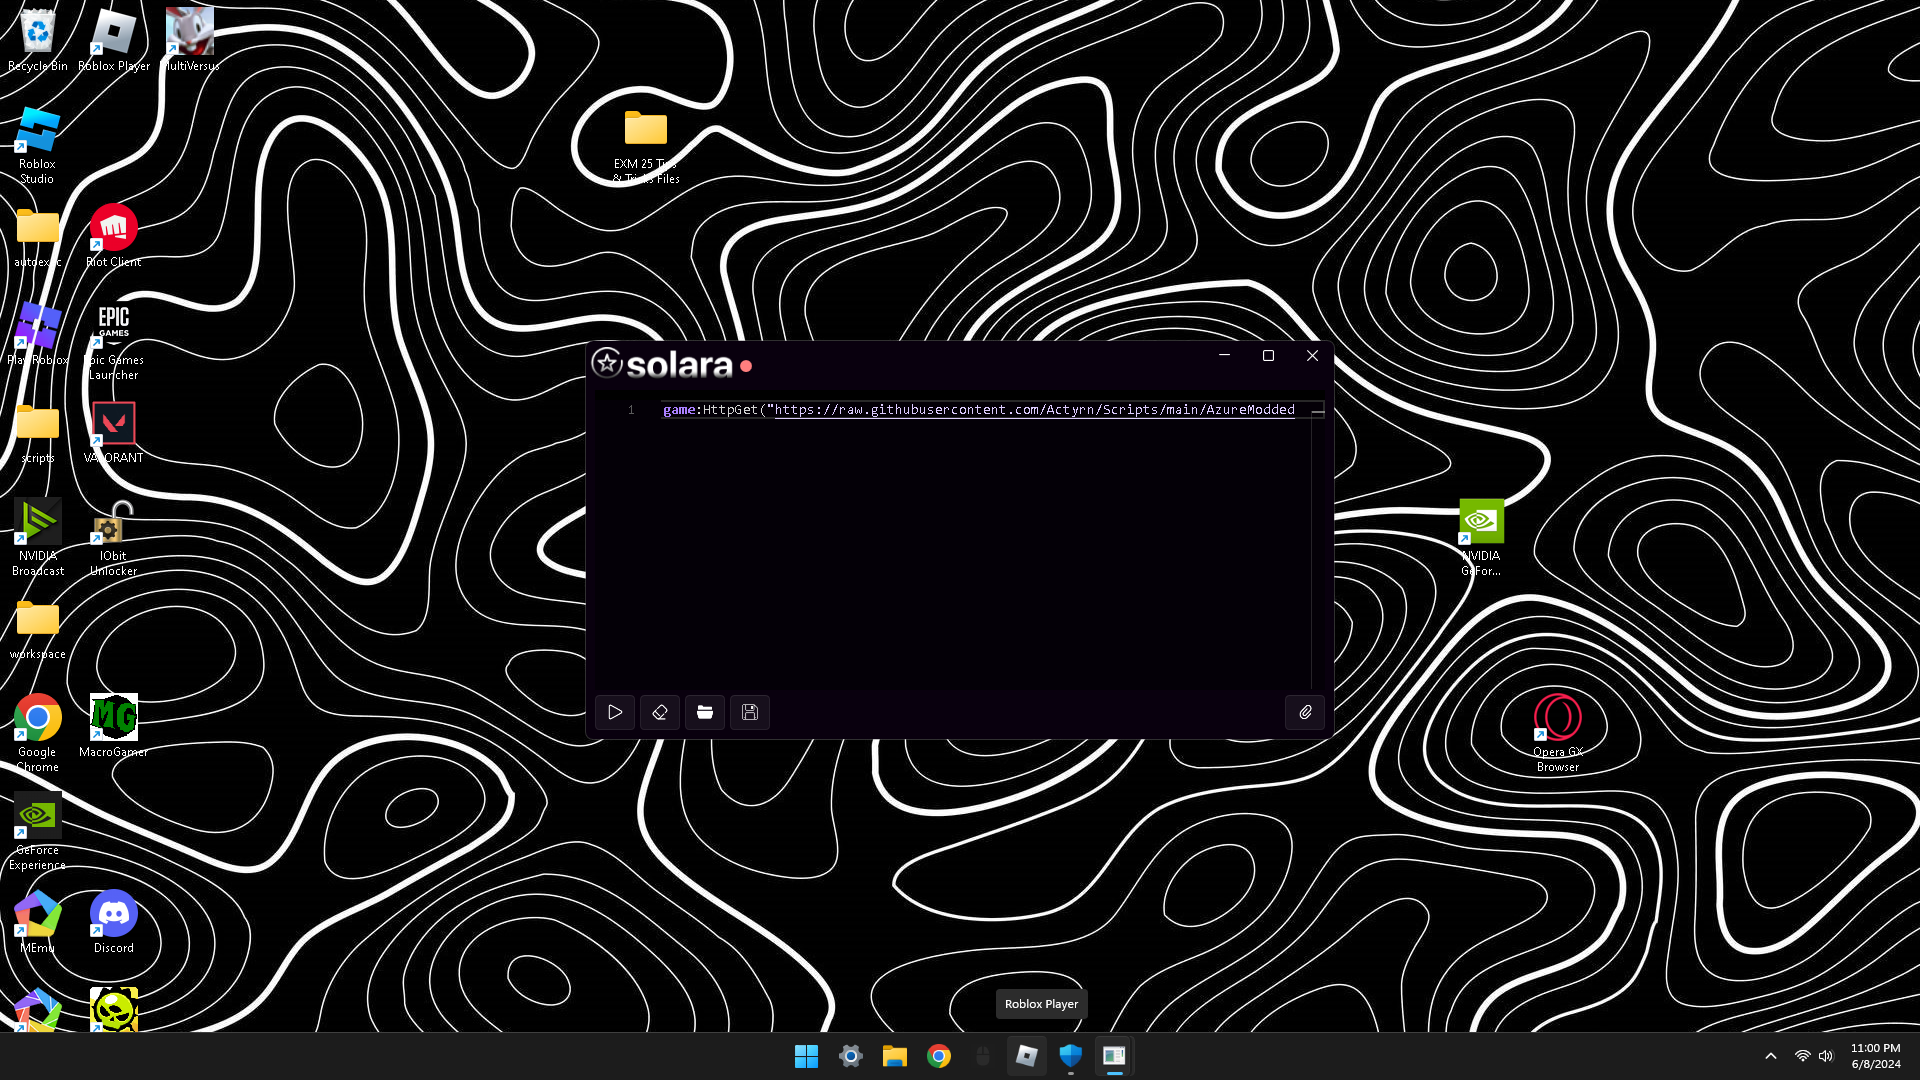
Task: Maximize the Solara window
Action: tap(1268, 356)
